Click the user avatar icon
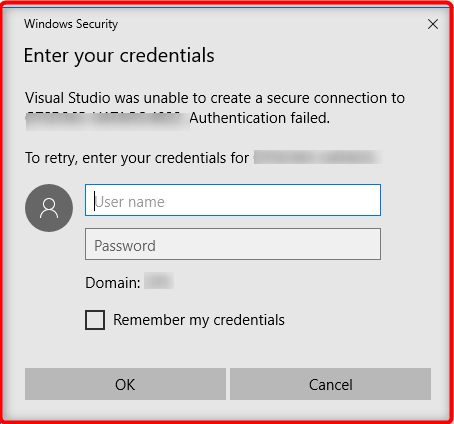 click(49, 208)
